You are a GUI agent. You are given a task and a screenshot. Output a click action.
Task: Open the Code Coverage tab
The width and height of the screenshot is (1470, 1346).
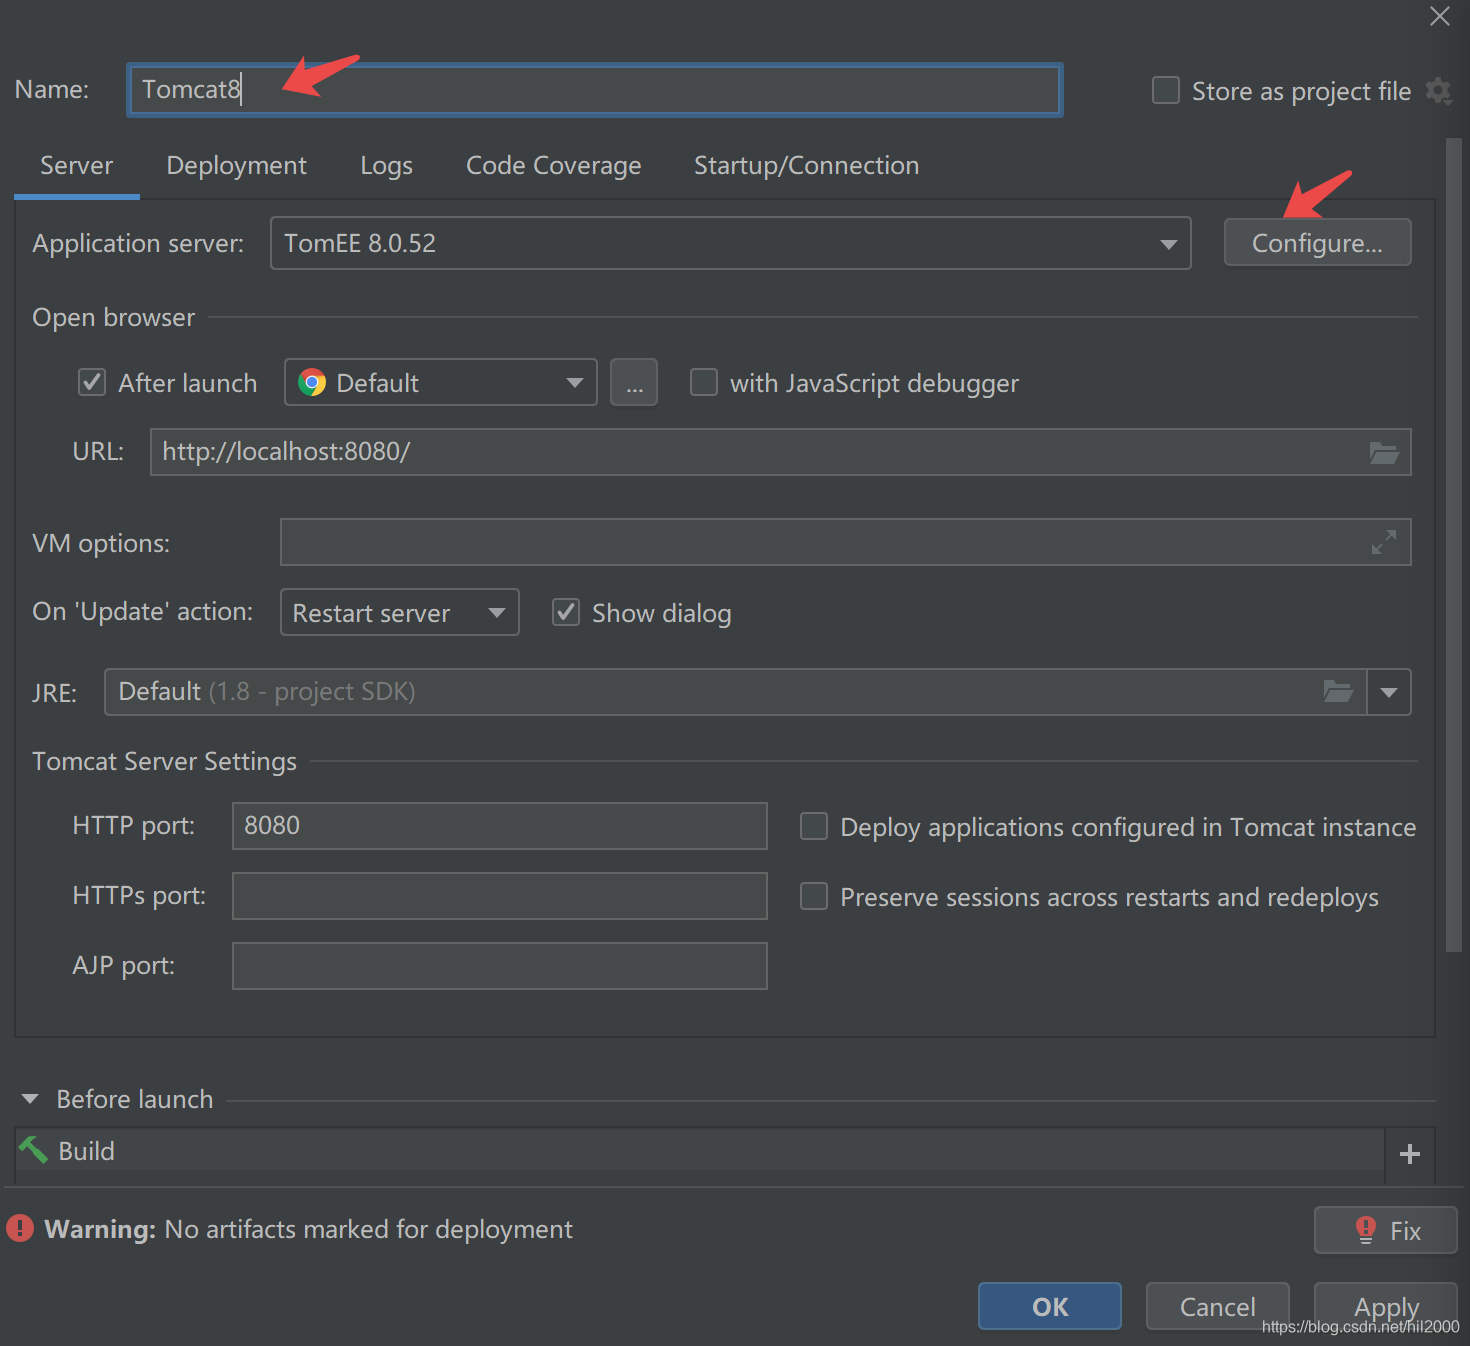(554, 166)
